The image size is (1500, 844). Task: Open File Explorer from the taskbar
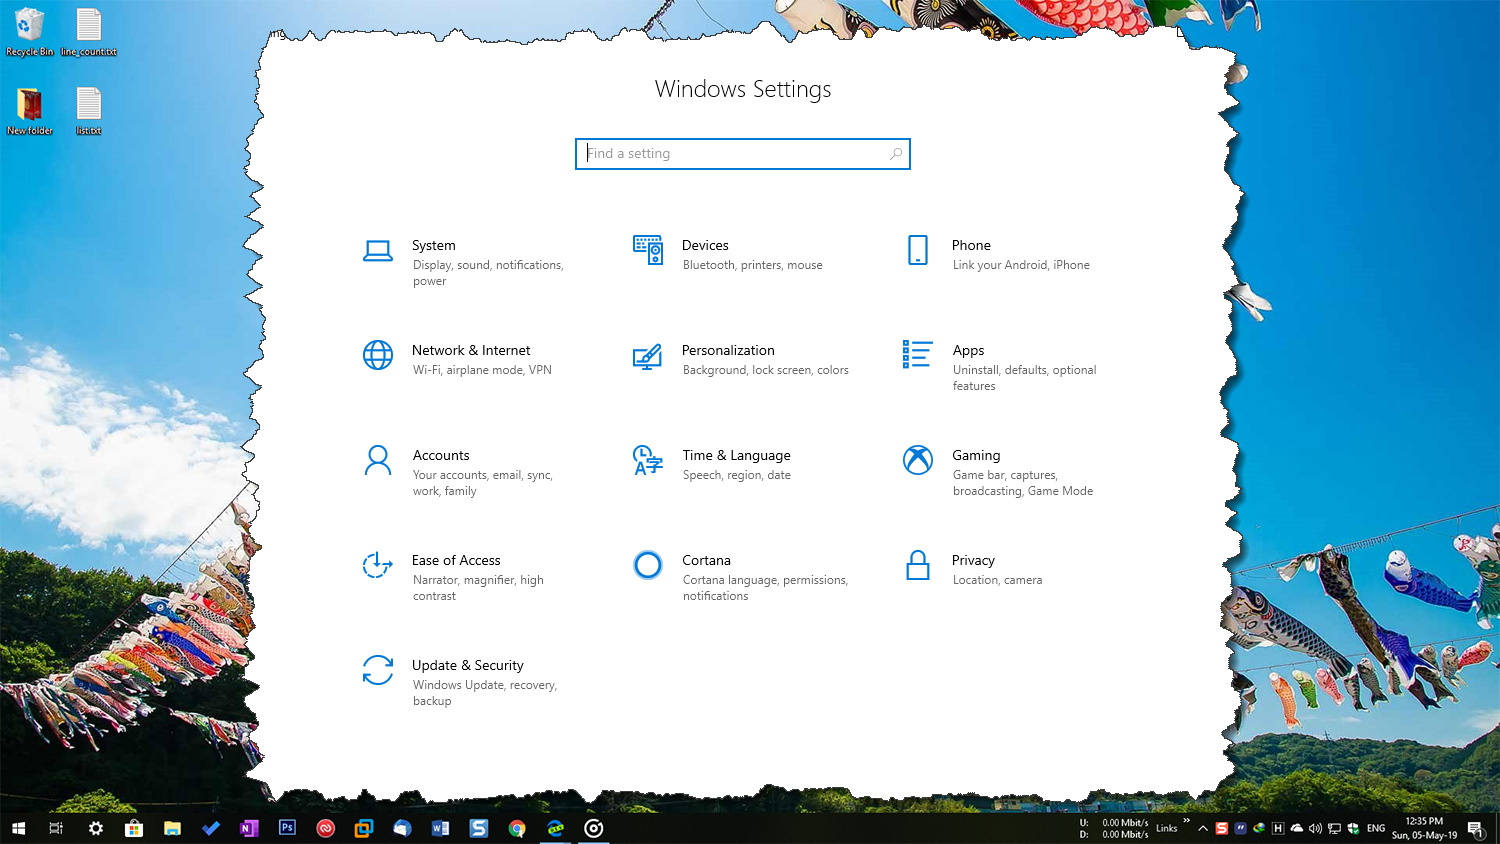tap(172, 828)
